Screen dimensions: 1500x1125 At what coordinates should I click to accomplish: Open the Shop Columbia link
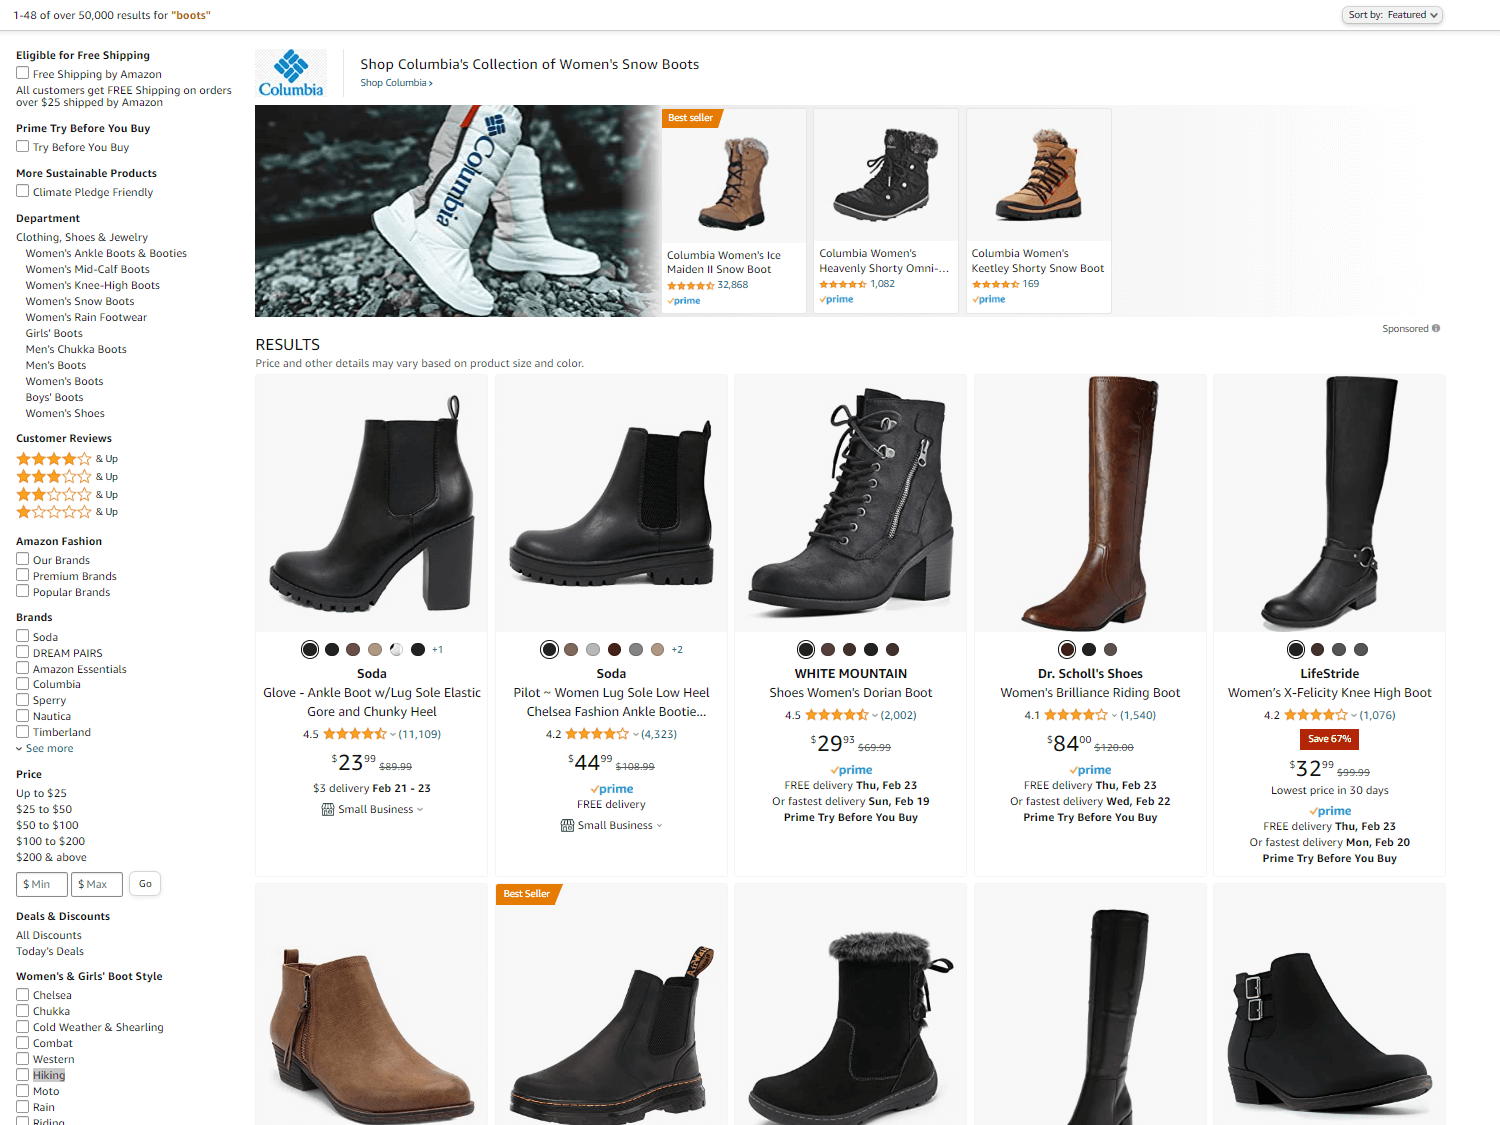click(x=396, y=83)
